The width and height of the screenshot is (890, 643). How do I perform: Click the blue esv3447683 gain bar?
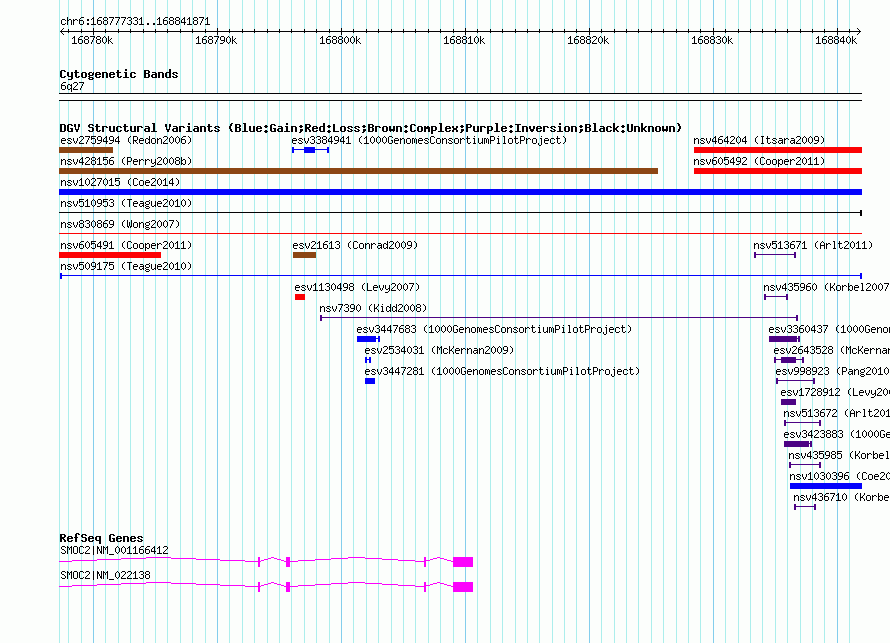(x=368, y=339)
